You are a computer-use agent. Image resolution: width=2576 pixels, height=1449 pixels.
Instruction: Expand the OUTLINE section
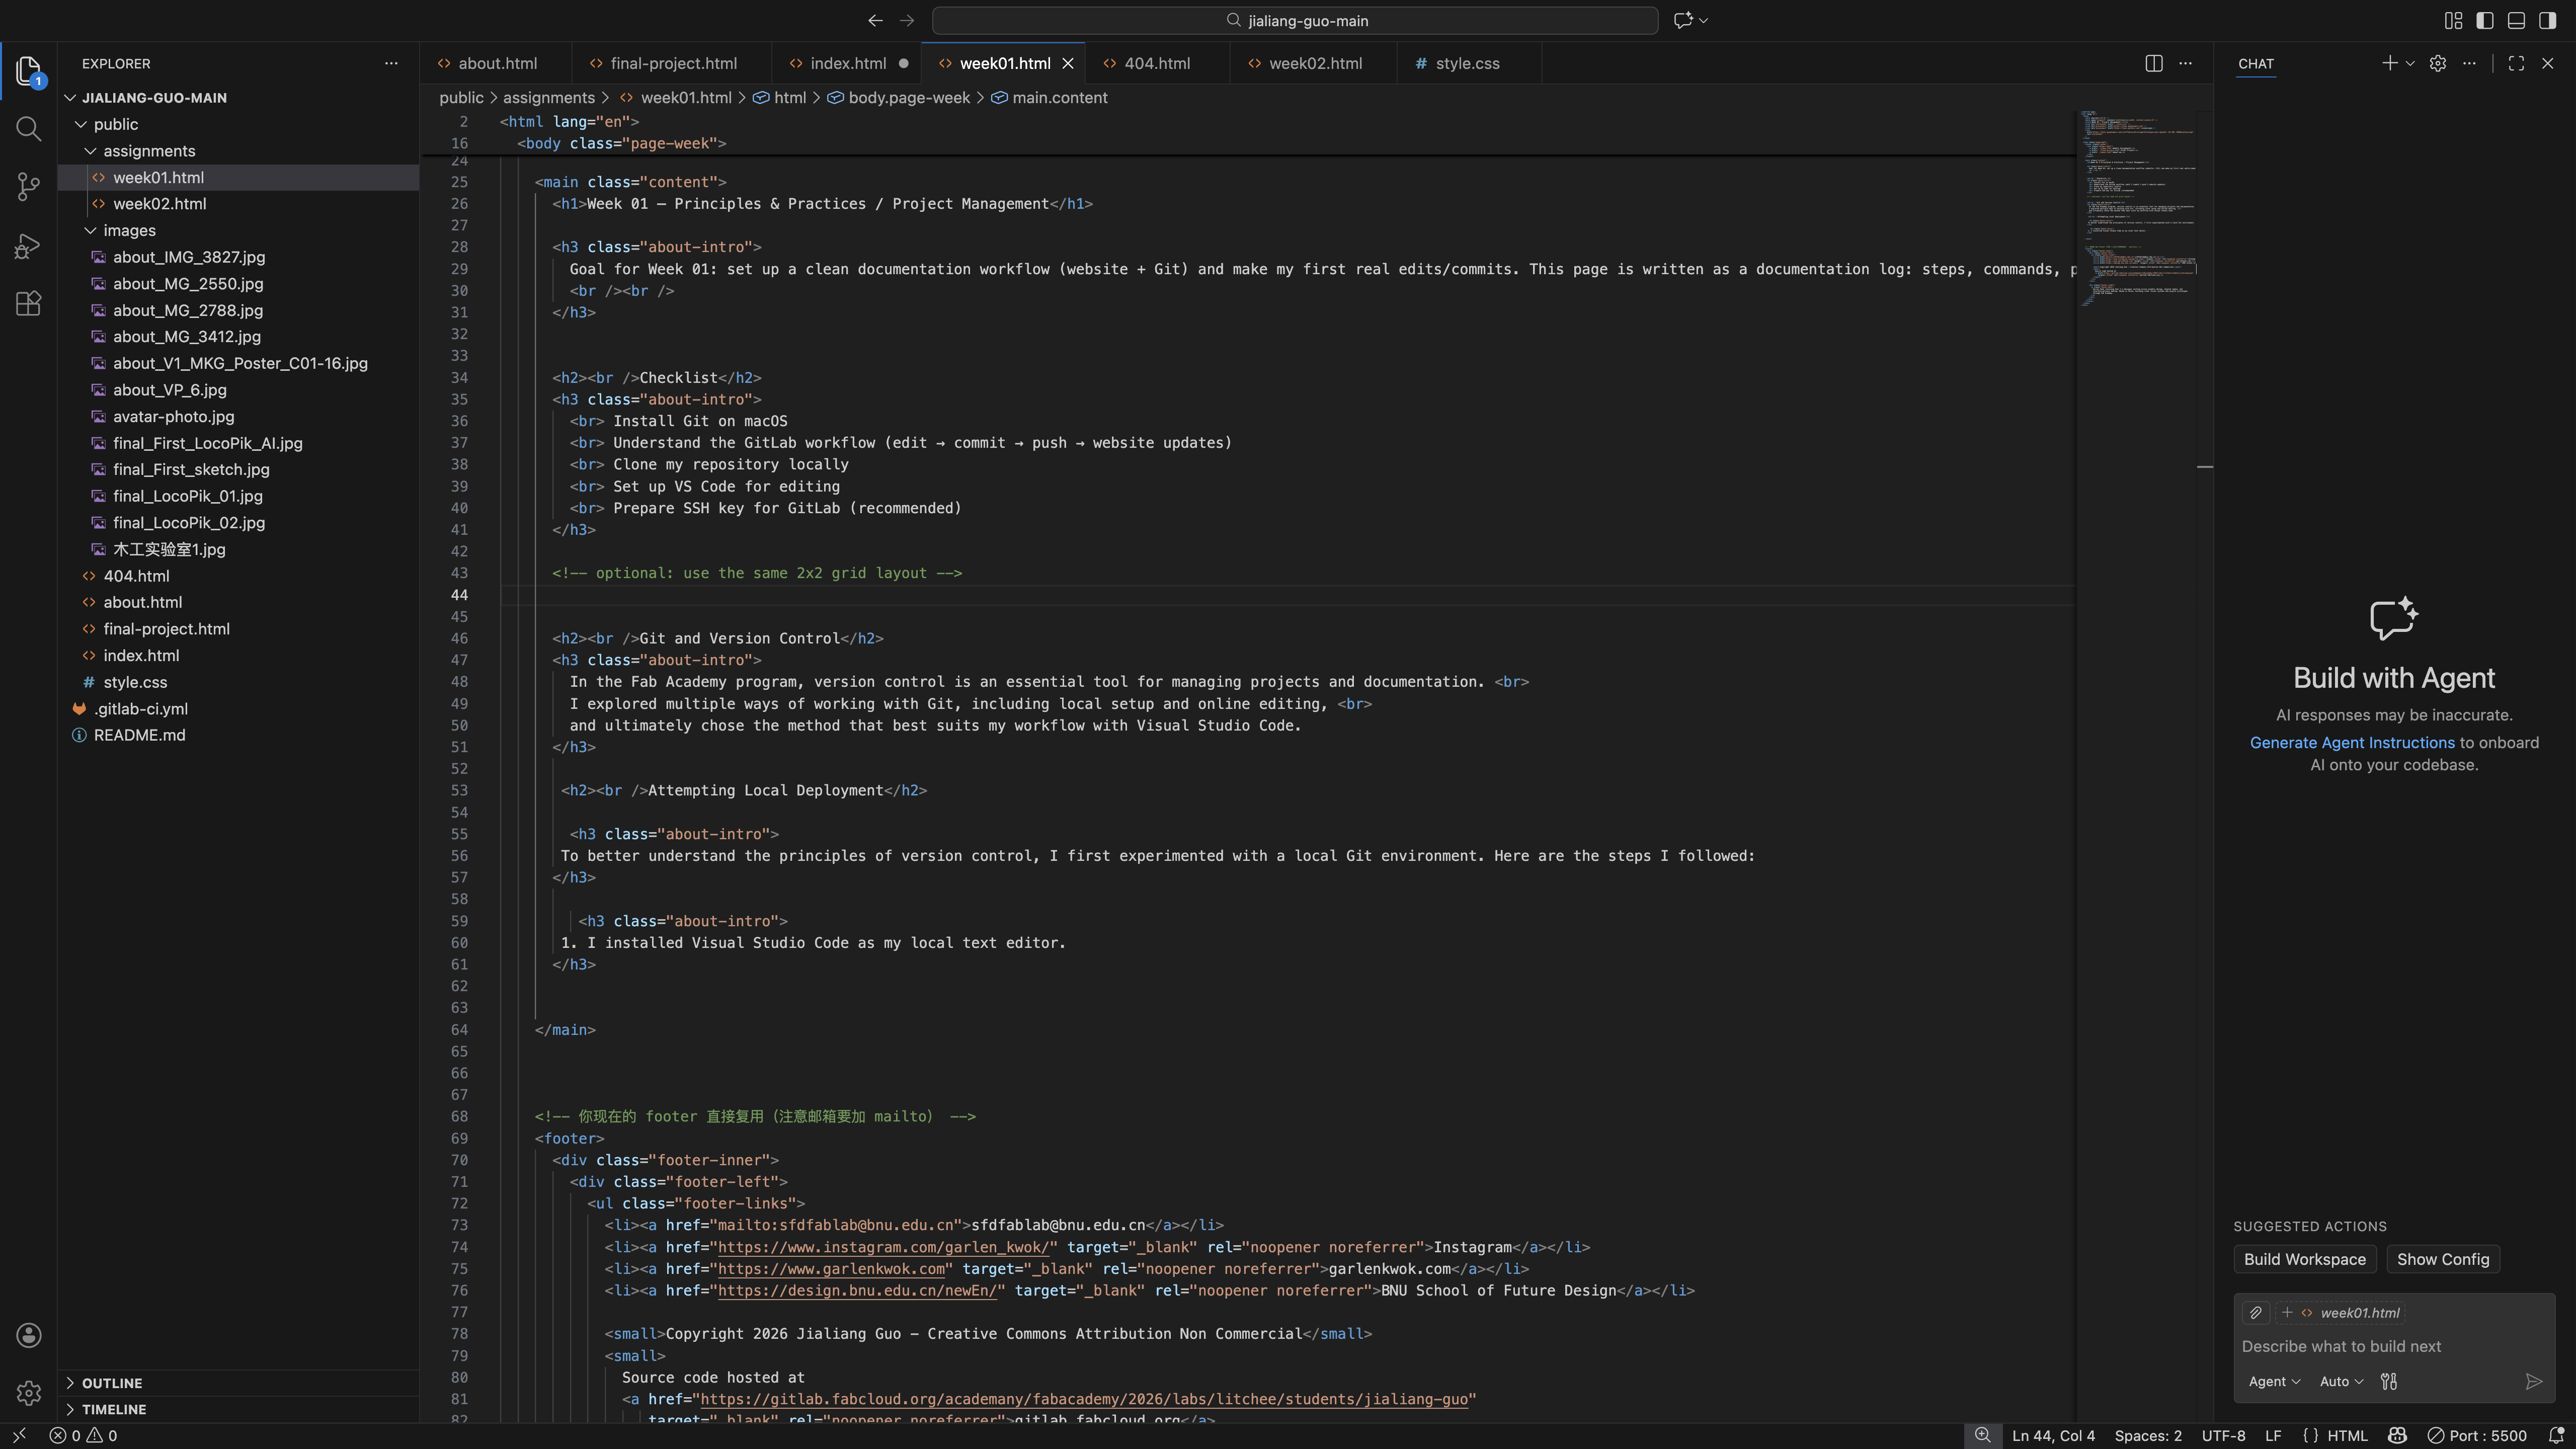(112, 1383)
